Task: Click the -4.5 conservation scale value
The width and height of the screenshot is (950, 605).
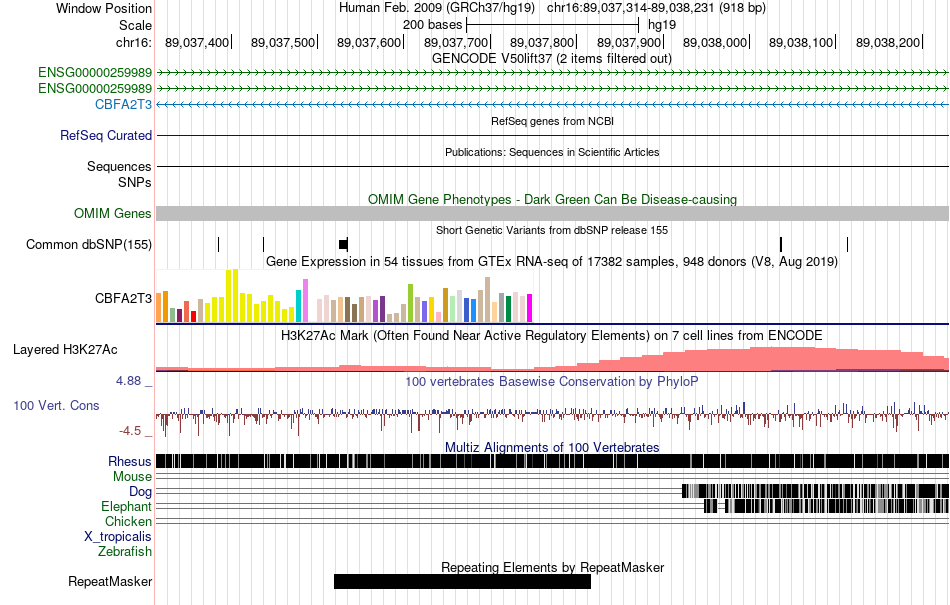Action: [x=130, y=431]
